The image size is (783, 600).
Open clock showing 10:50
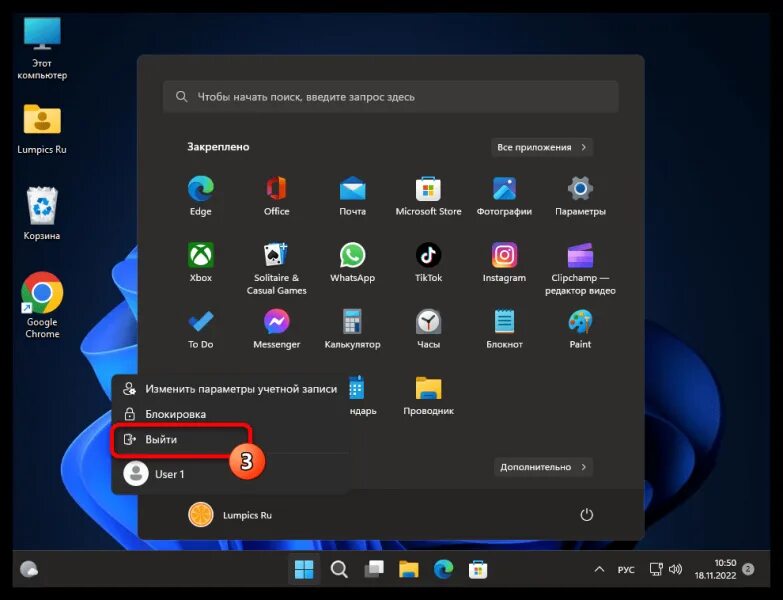coord(715,569)
